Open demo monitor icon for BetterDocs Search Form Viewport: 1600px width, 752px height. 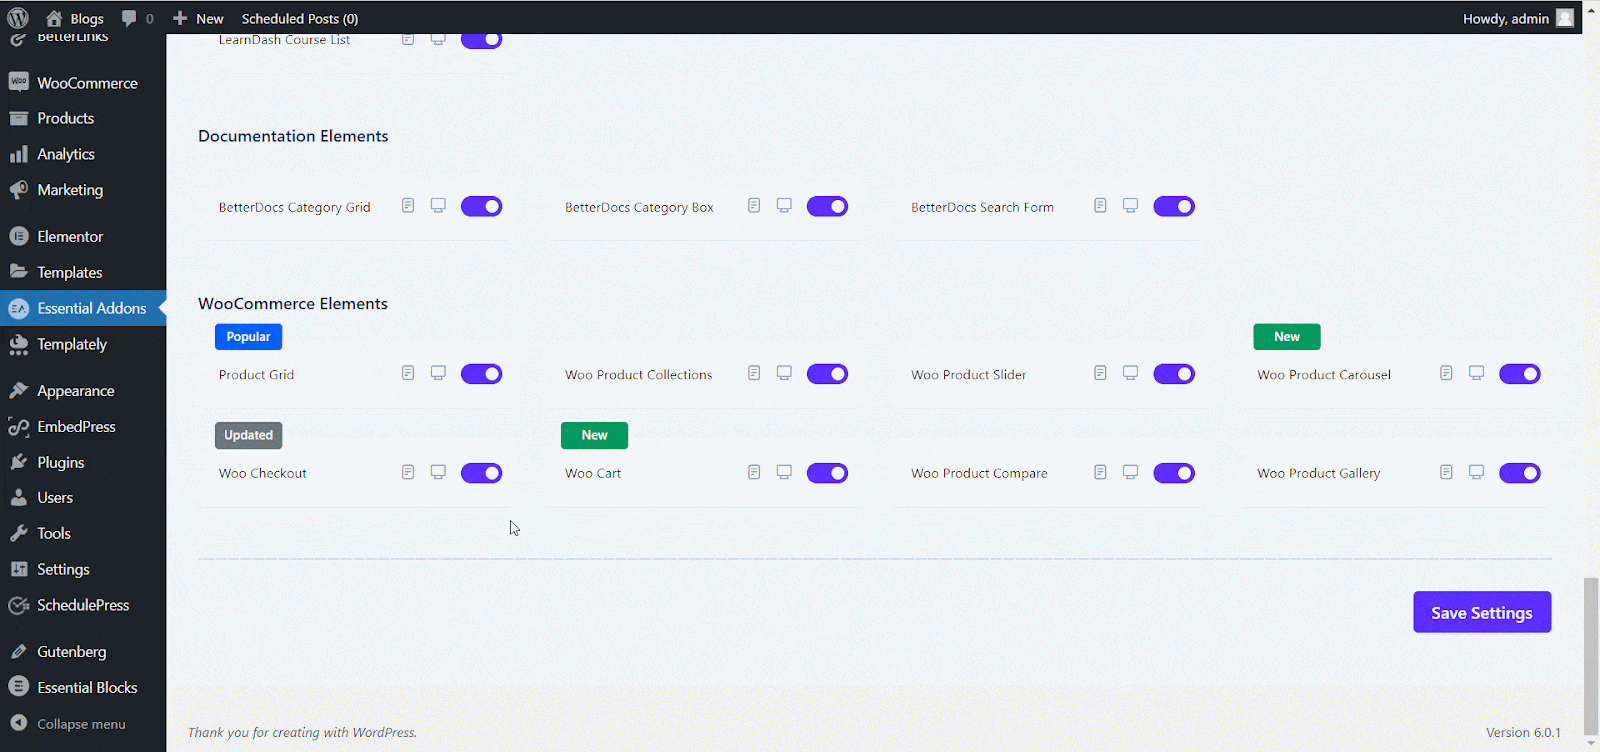point(1130,205)
